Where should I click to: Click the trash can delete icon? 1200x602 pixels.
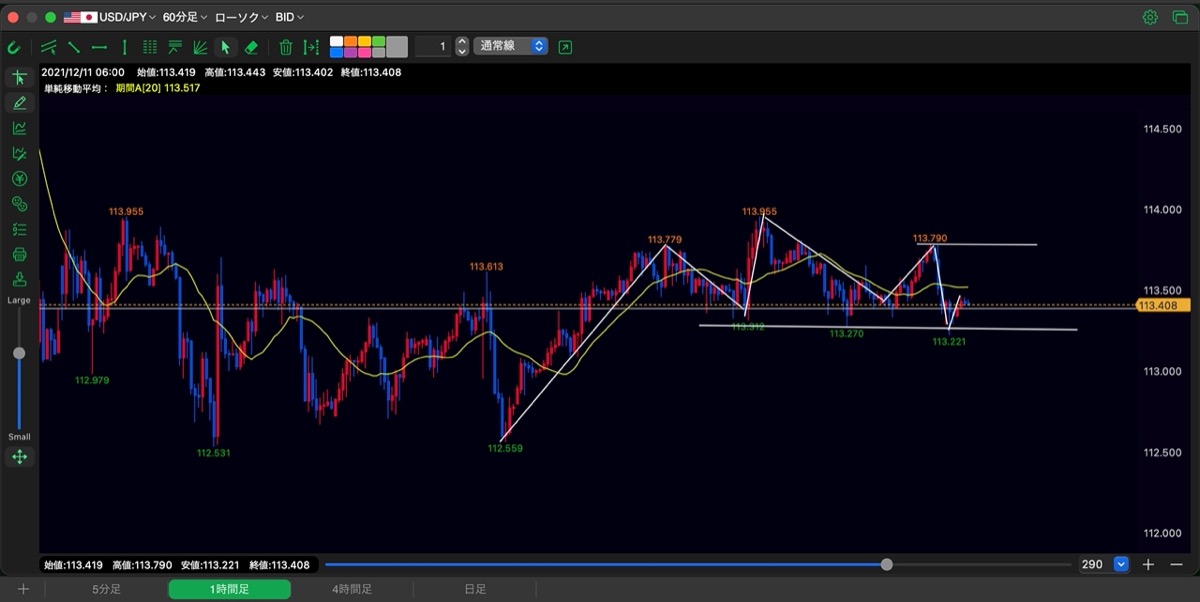(285, 46)
